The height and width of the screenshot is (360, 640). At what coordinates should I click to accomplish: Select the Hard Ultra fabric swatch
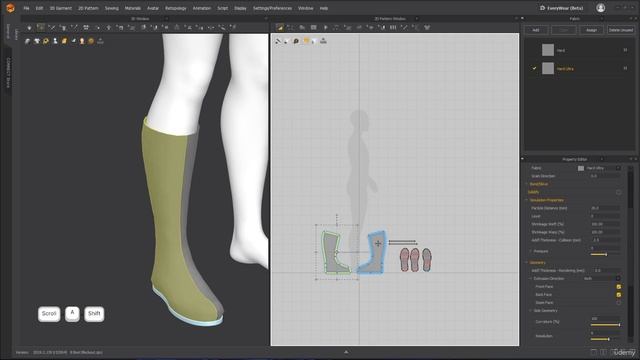click(x=548, y=69)
